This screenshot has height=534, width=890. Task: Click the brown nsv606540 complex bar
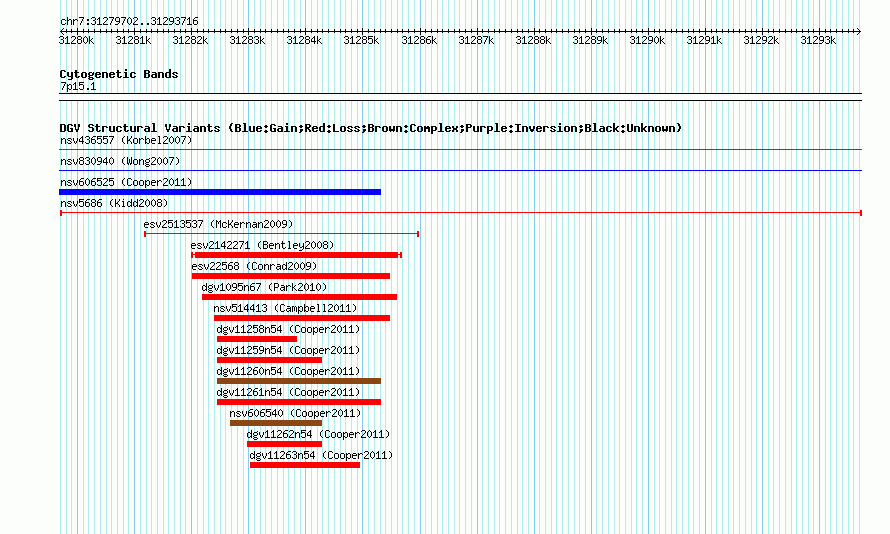click(x=276, y=423)
